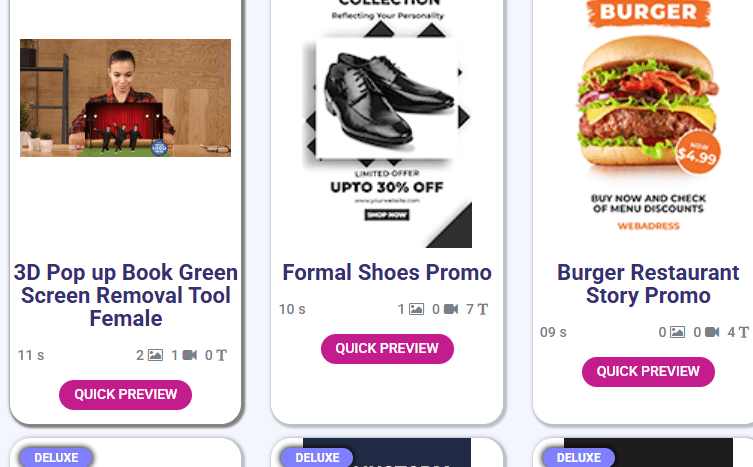Open 3D Pop up Book Green Screen title

[x=125, y=295]
